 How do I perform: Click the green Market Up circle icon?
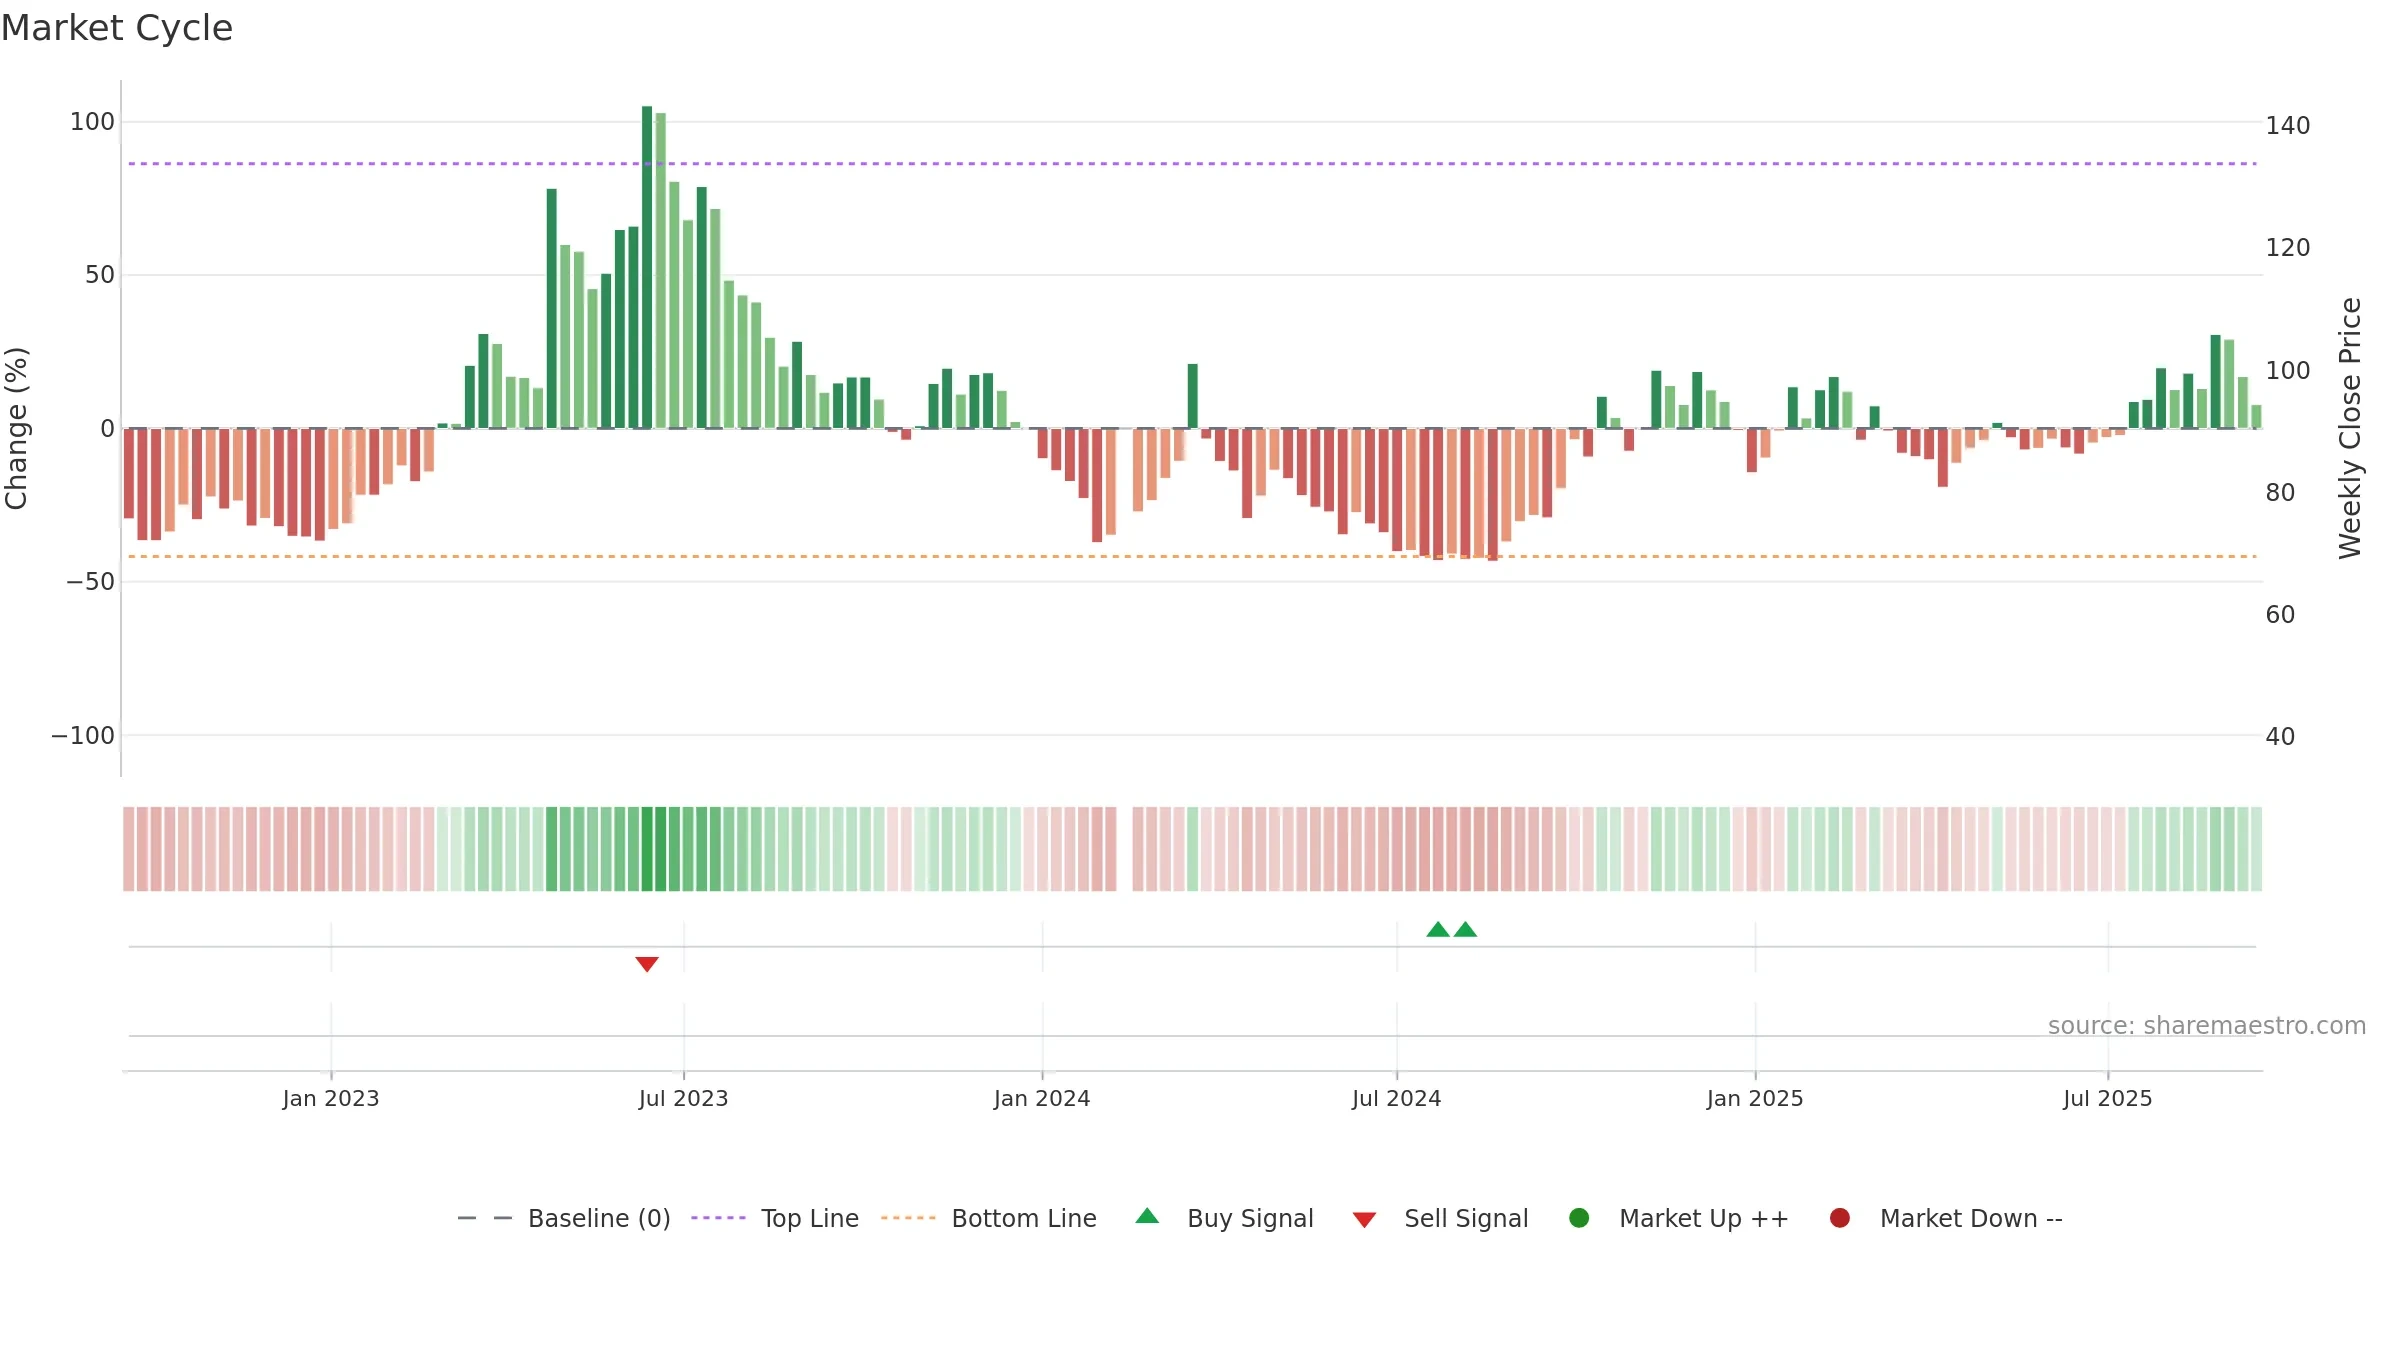point(1579,1218)
